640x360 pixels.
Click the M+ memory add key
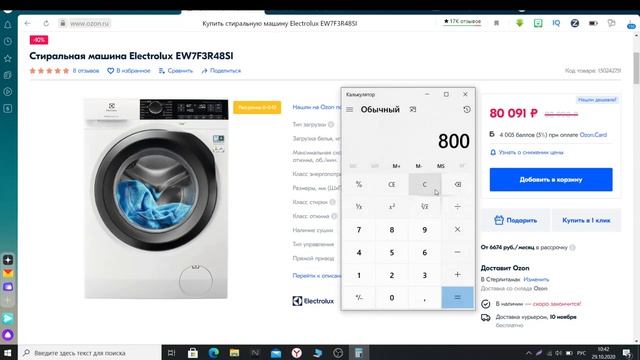[x=396, y=166]
